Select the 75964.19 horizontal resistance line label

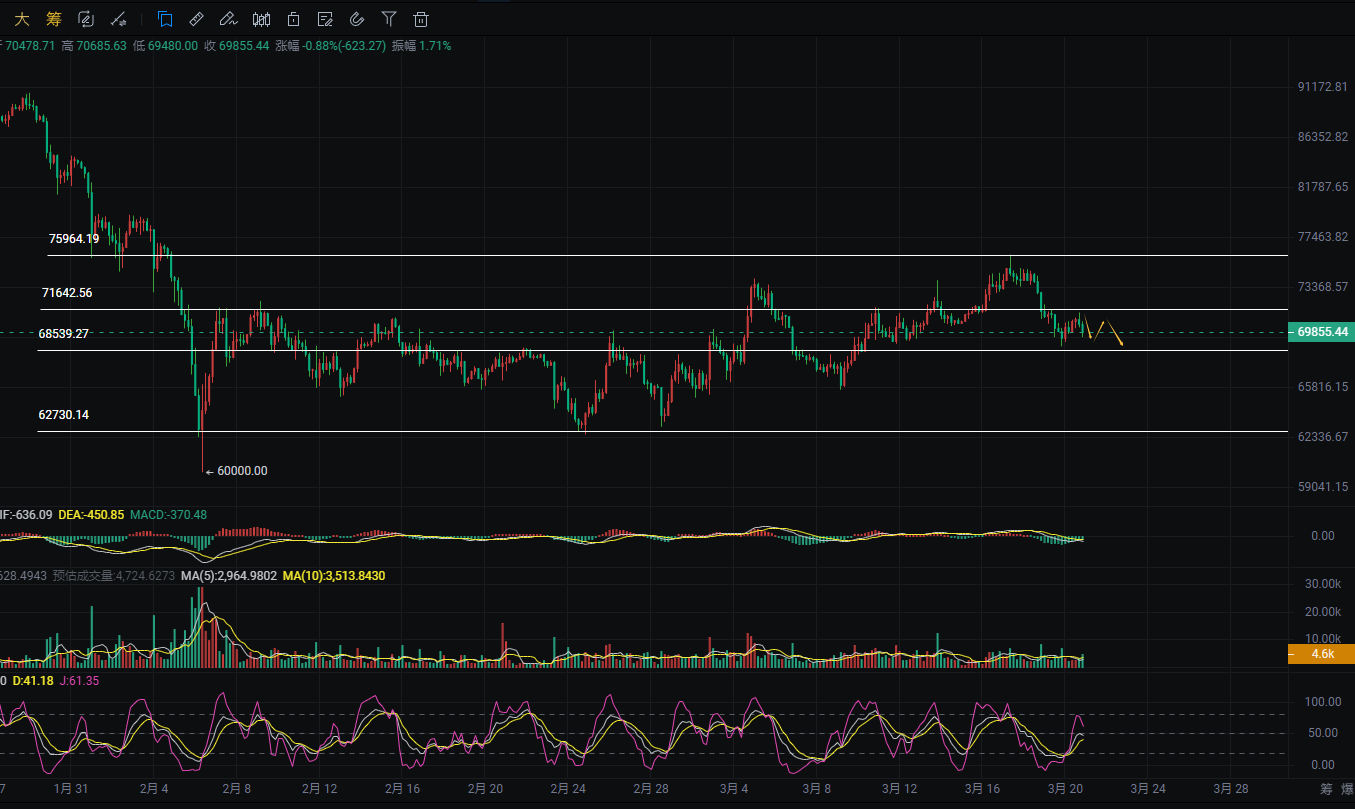click(x=74, y=239)
